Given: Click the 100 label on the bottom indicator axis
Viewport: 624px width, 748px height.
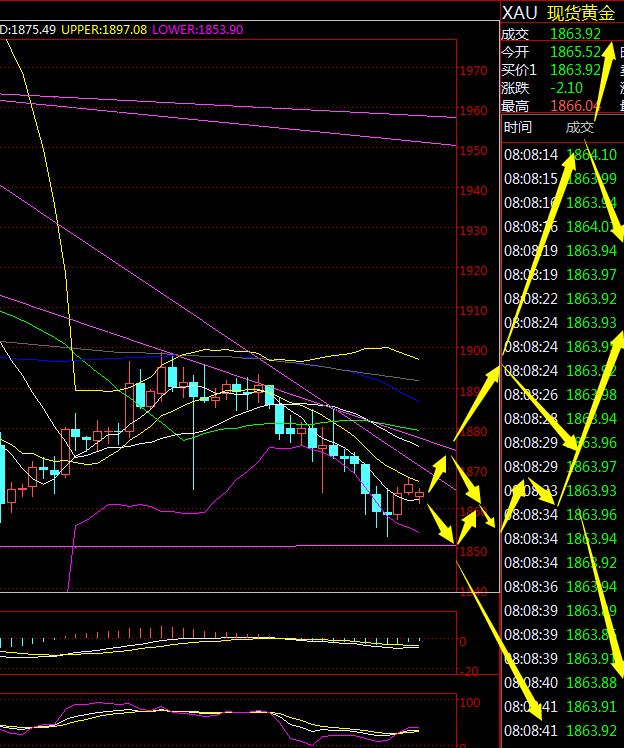Looking at the screenshot, I should click(468, 703).
